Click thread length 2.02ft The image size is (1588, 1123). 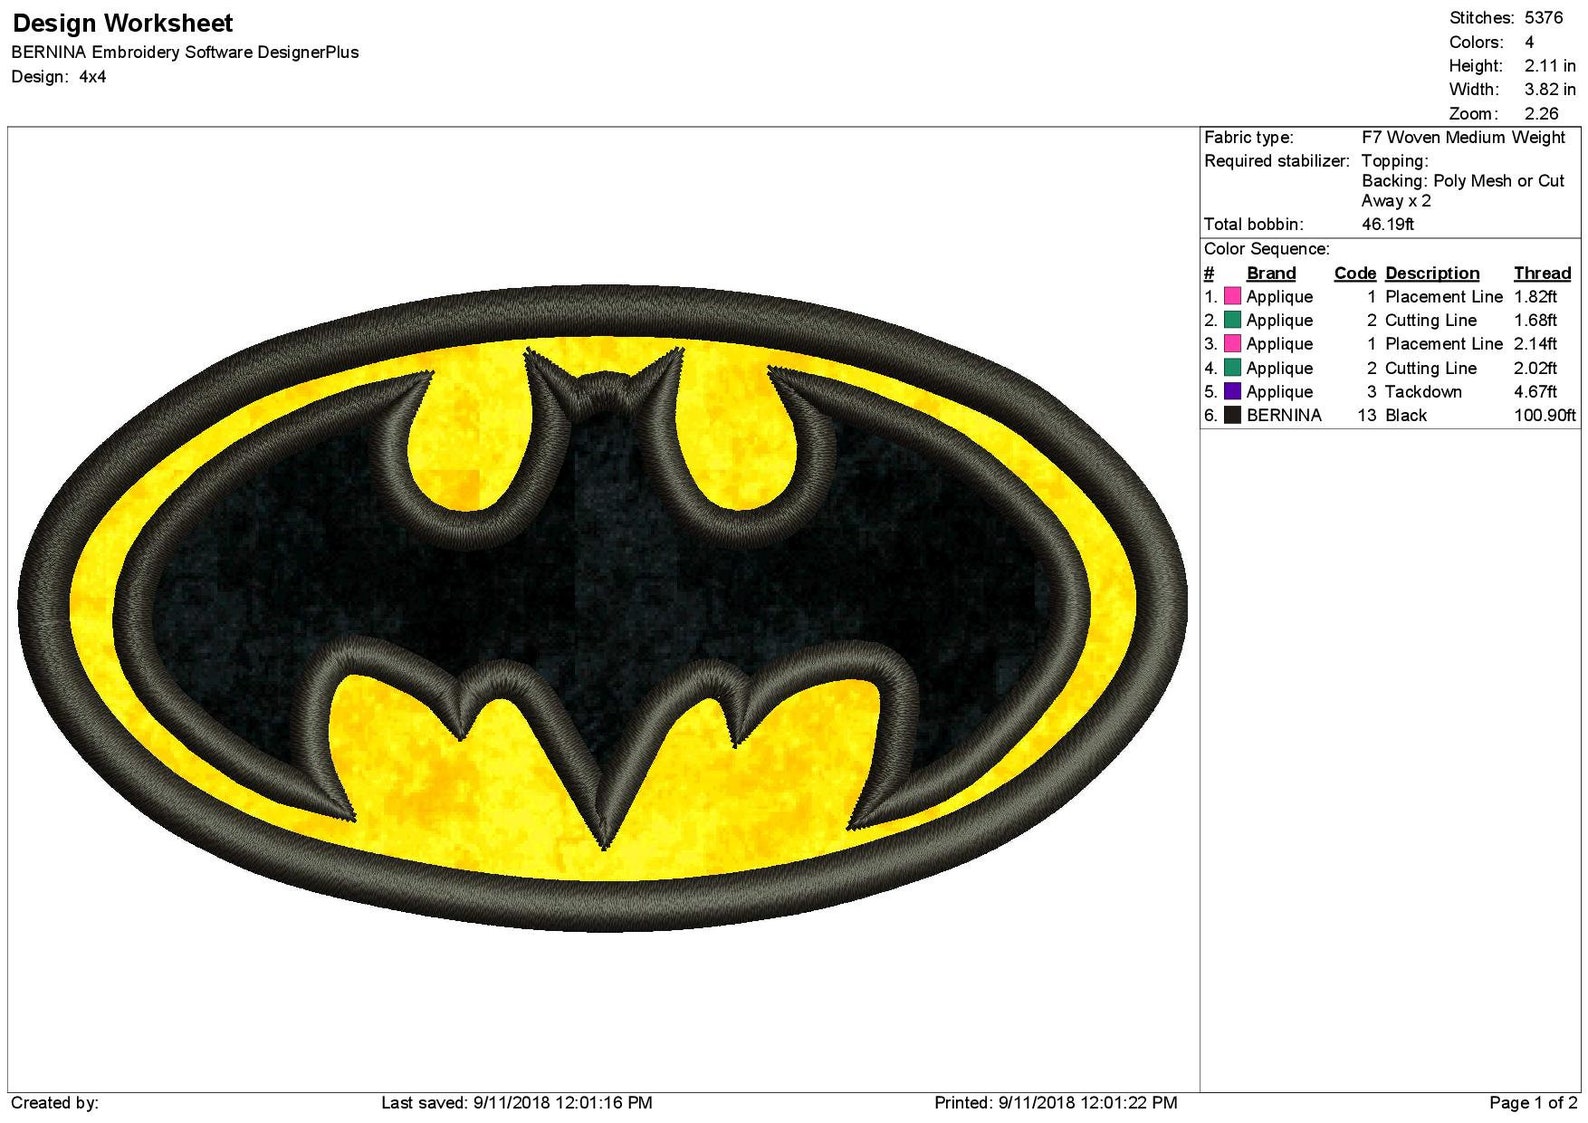1535,368
